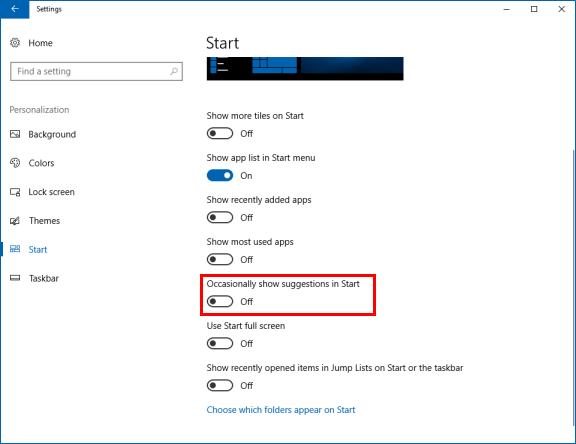The height and width of the screenshot is (444, 576).
Task: Click the back arrow in Settings title bar
Action: (x=15, y=9)
